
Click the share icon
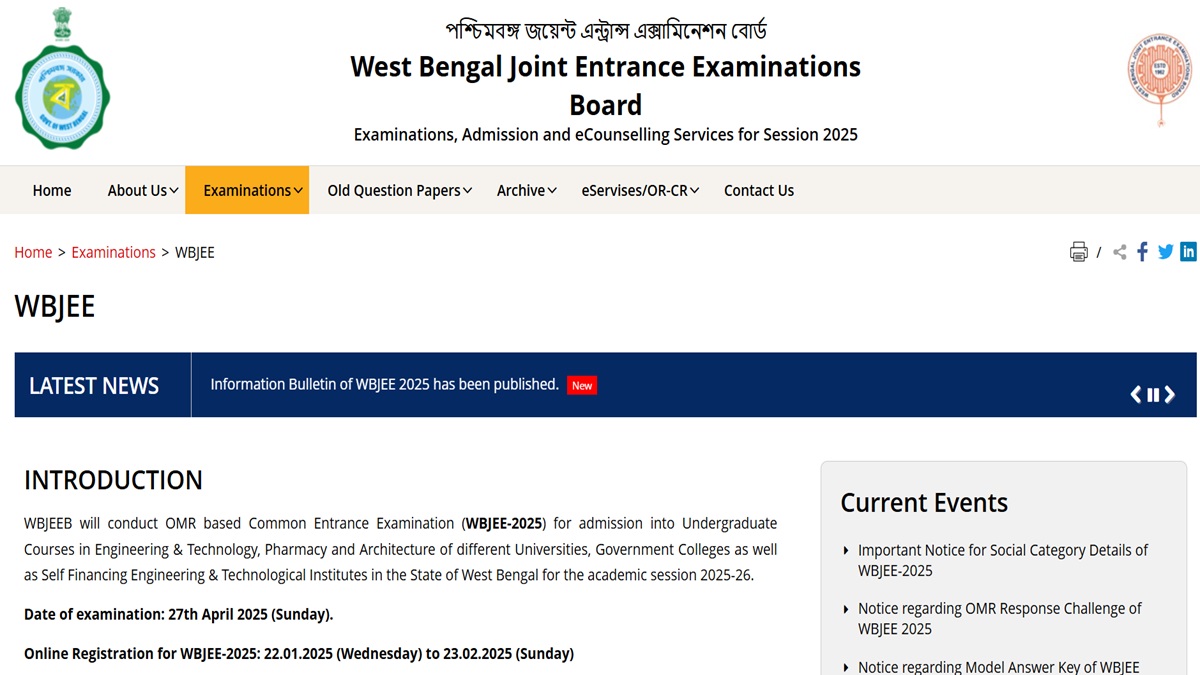pyautogui.click(x=1119, y=252)
